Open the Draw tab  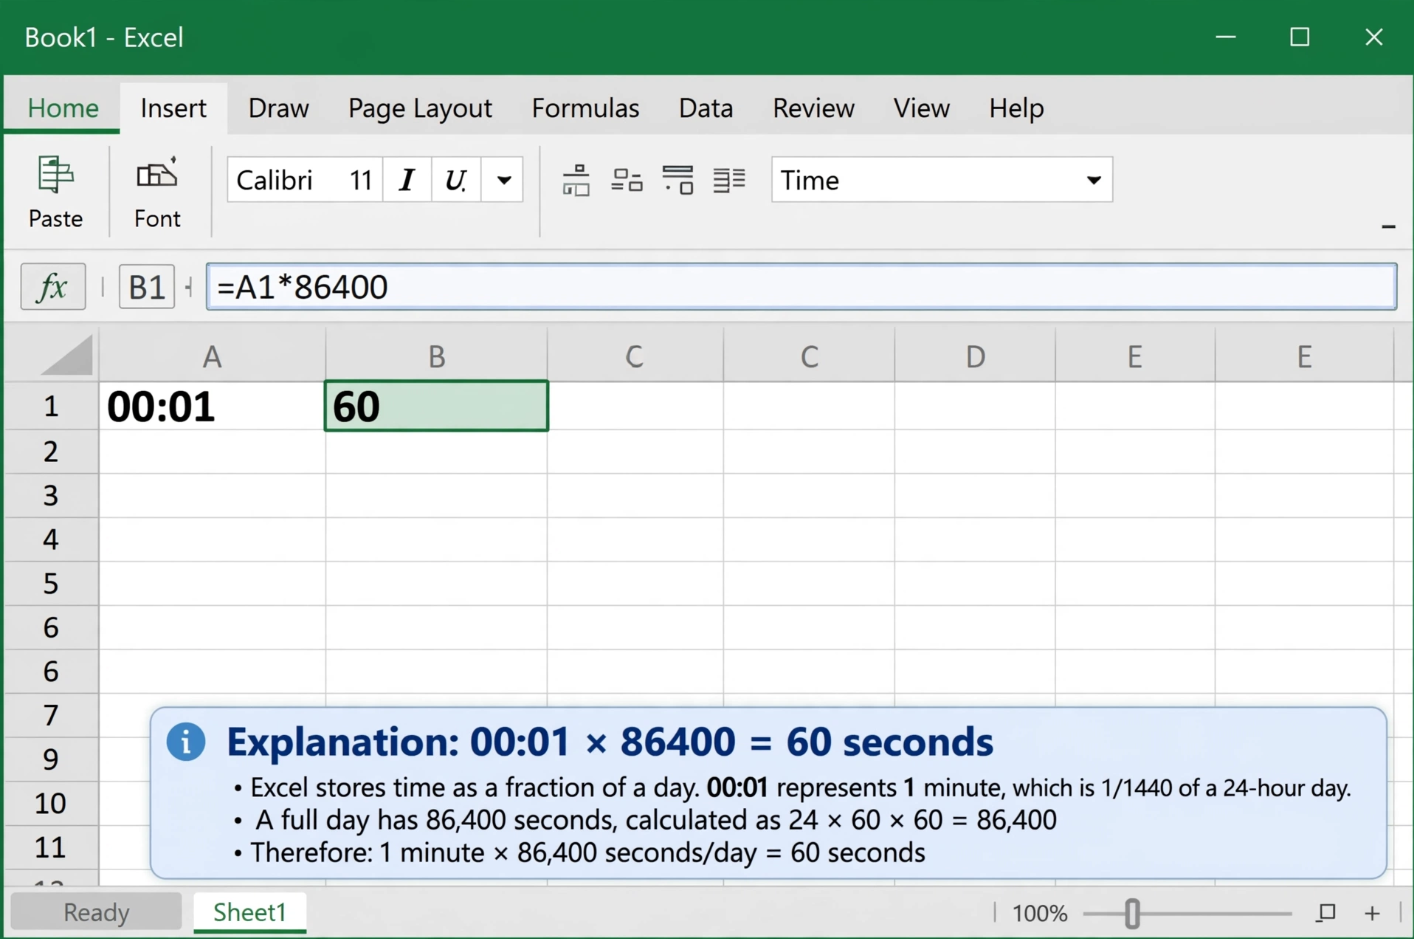tap(278, 108)
